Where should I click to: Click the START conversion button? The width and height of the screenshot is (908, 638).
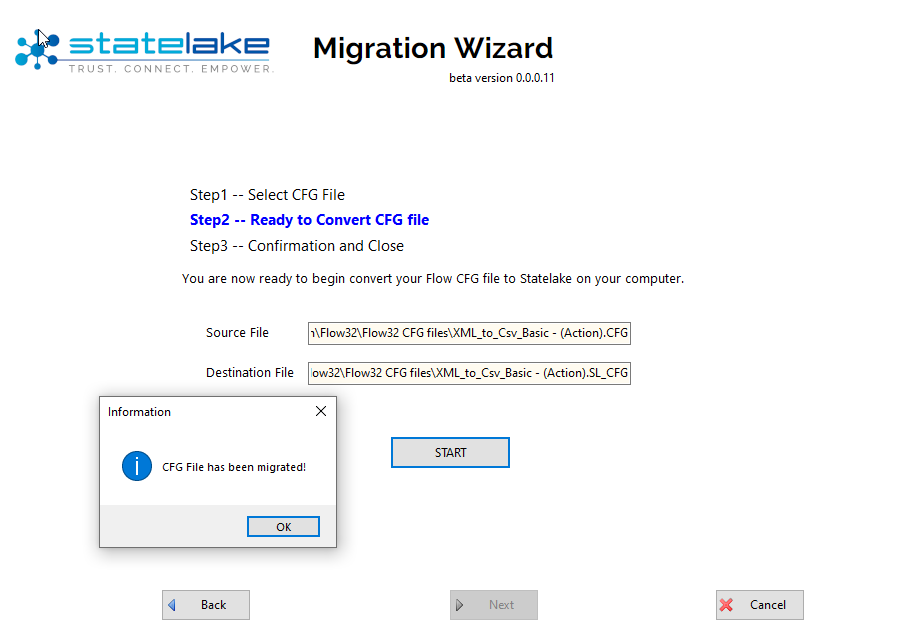point(450,452)
